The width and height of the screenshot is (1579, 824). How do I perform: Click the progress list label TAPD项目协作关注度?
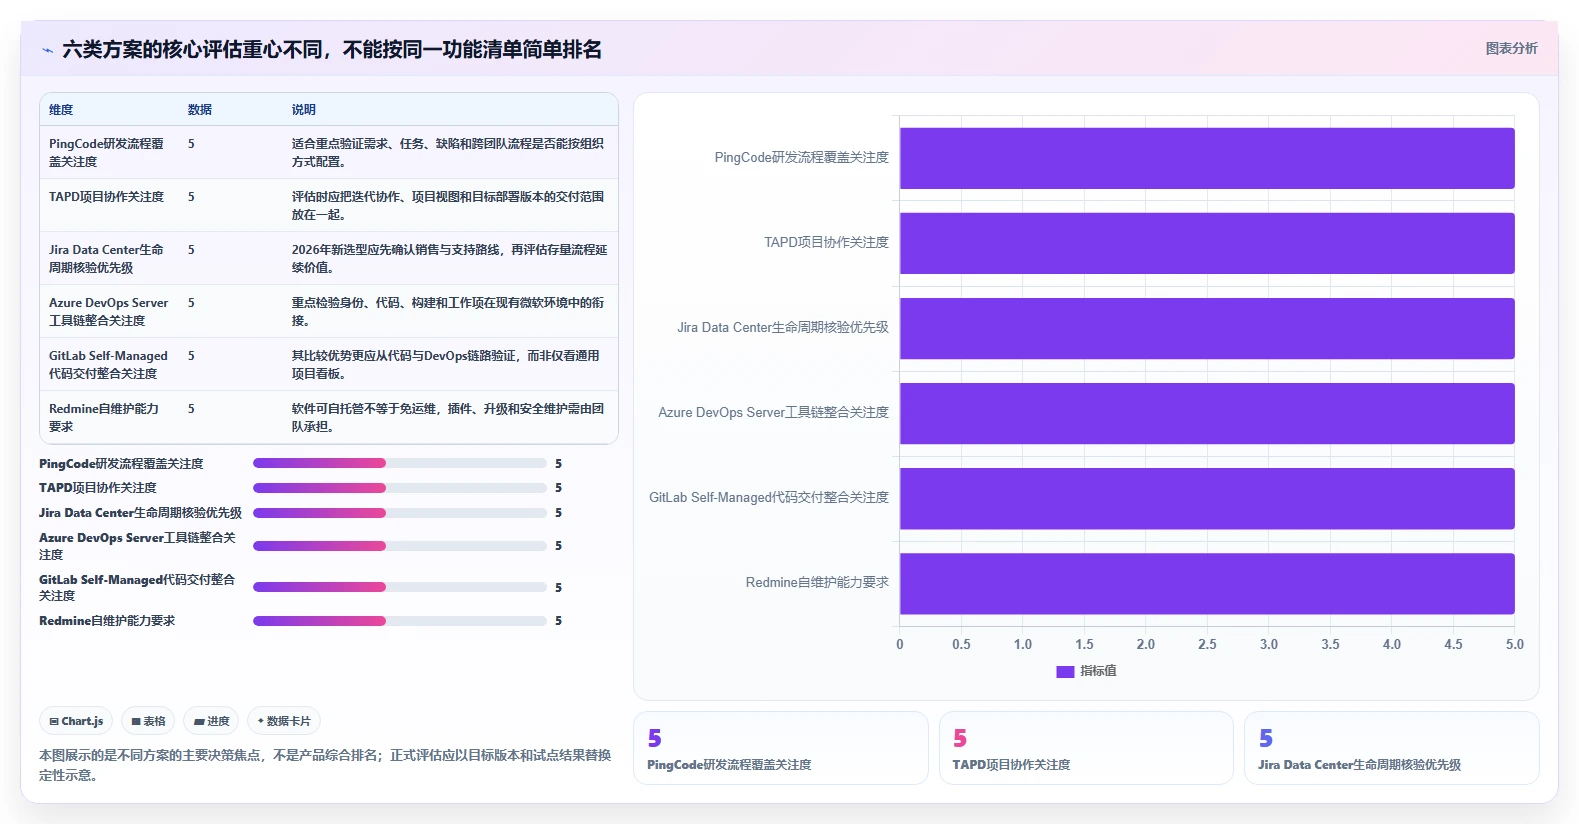pos(98,488)
